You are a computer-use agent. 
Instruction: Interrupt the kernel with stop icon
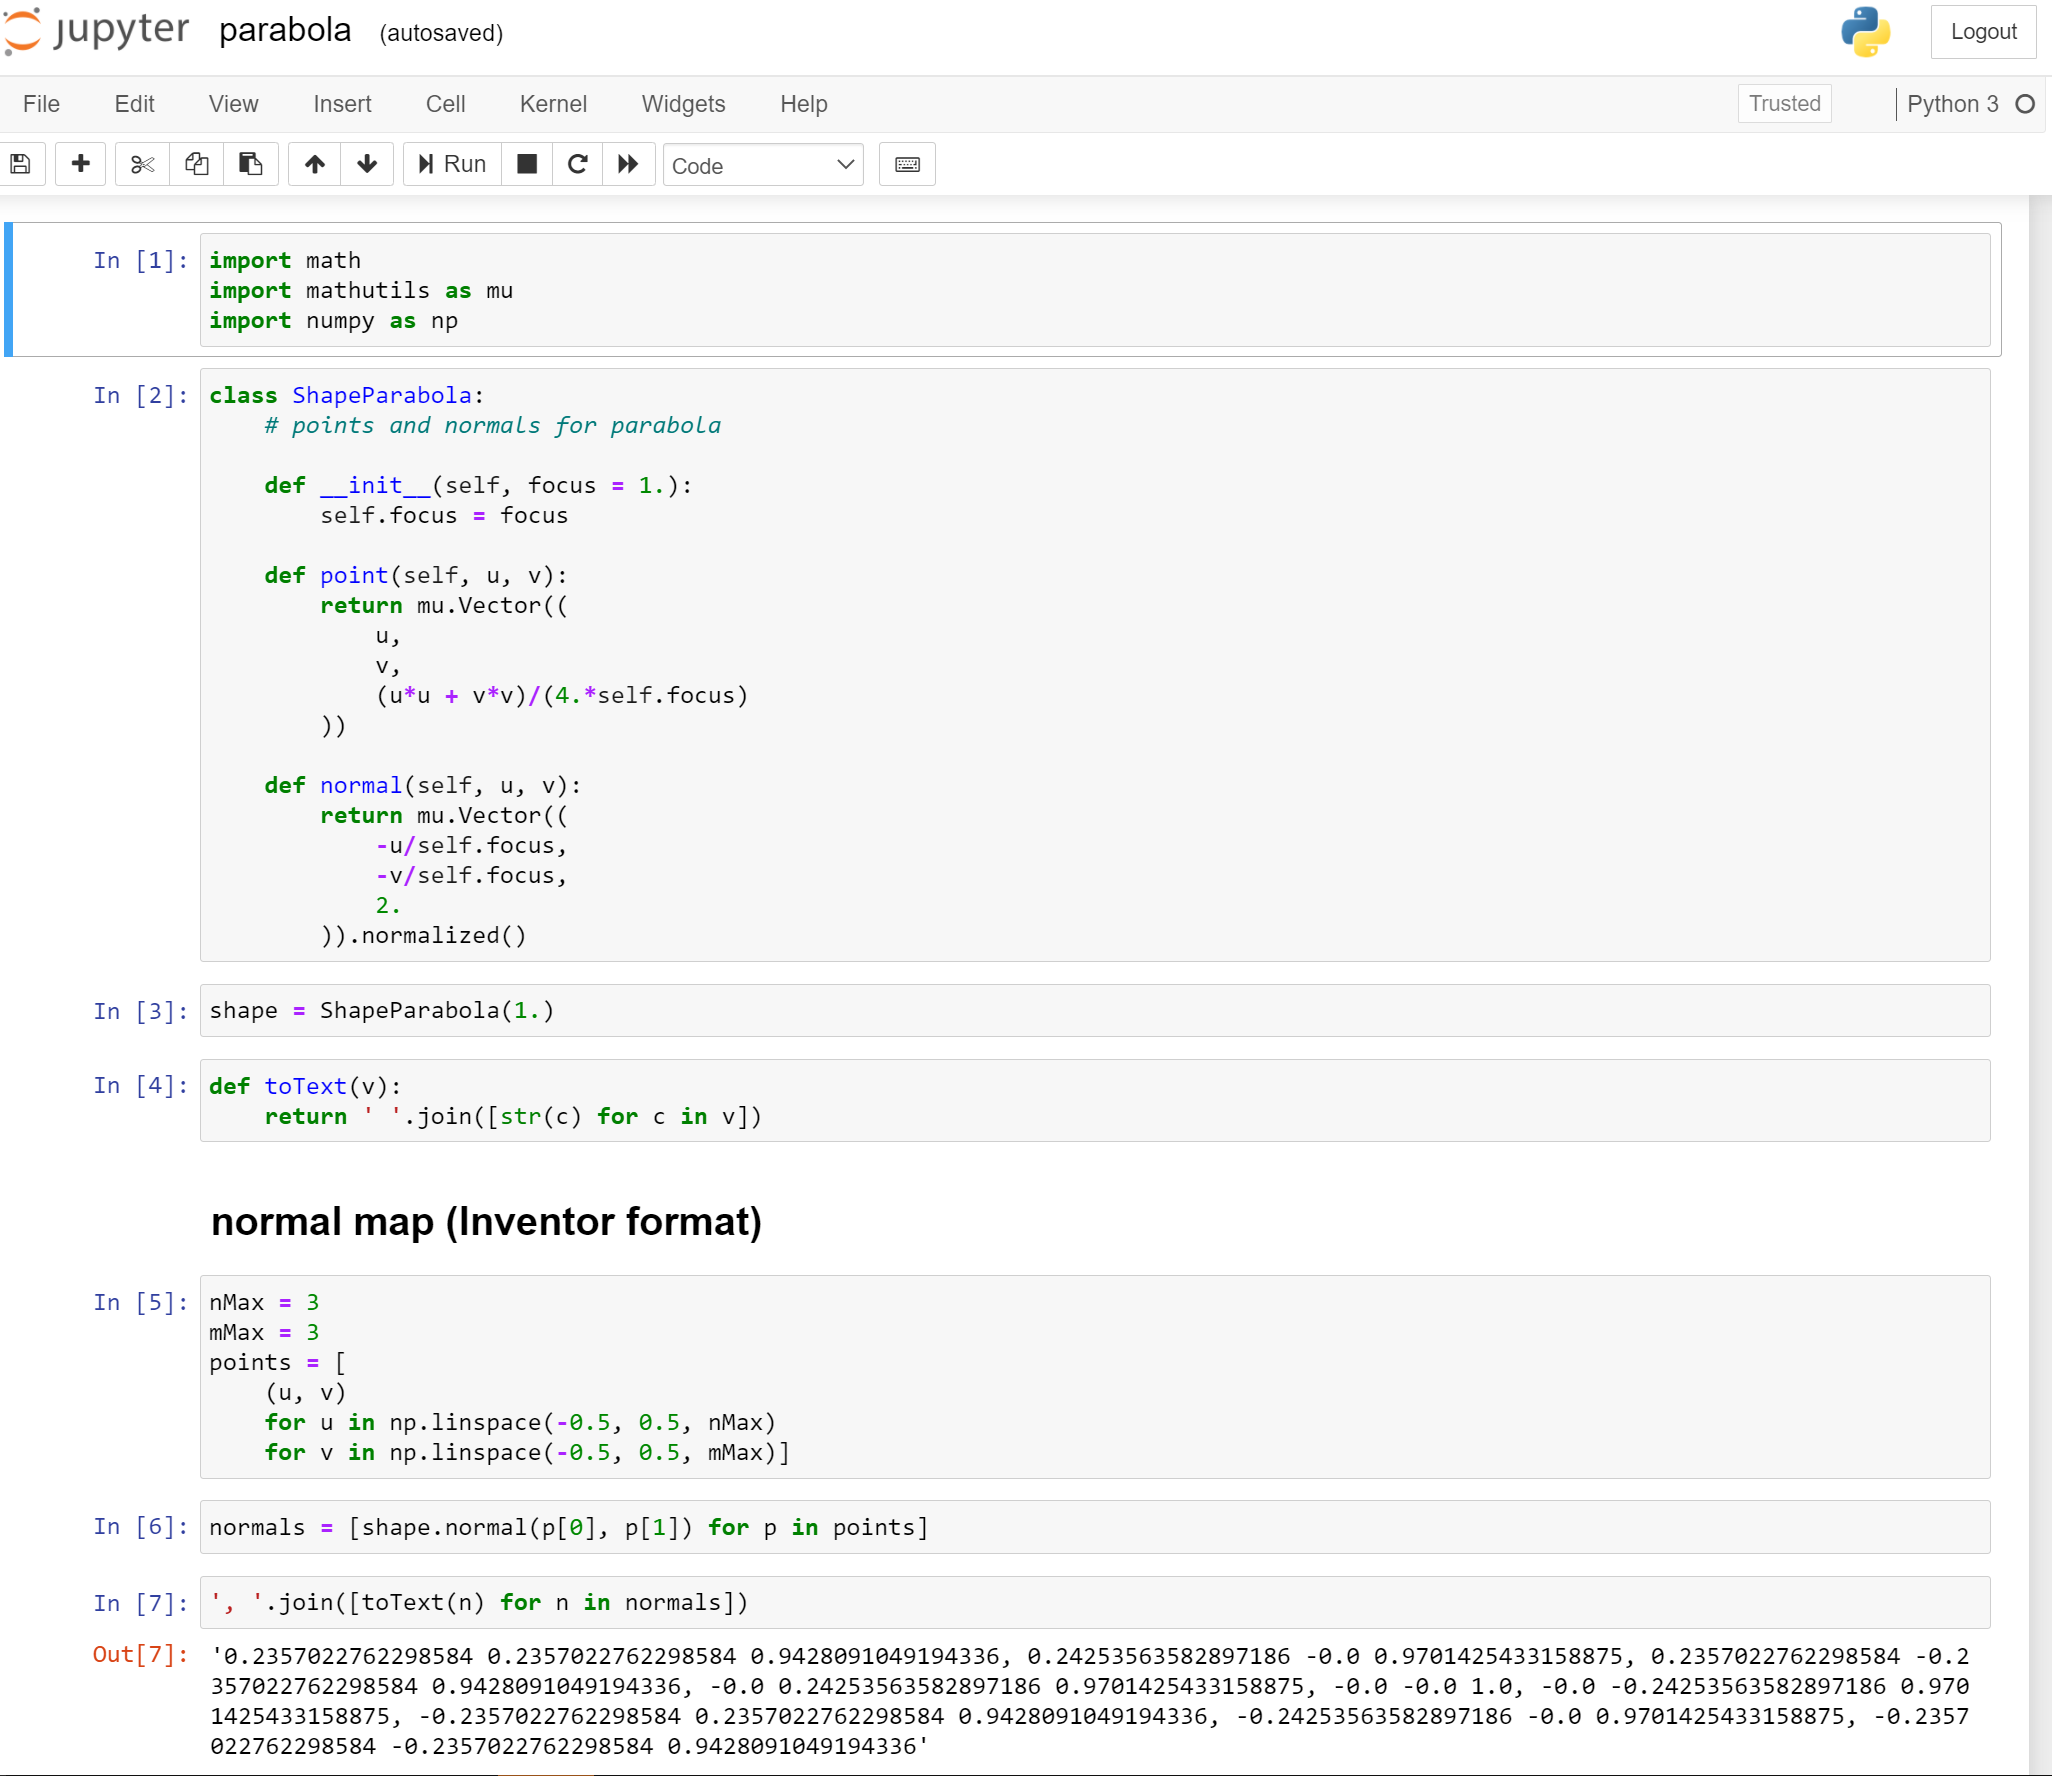click(527, 165)
